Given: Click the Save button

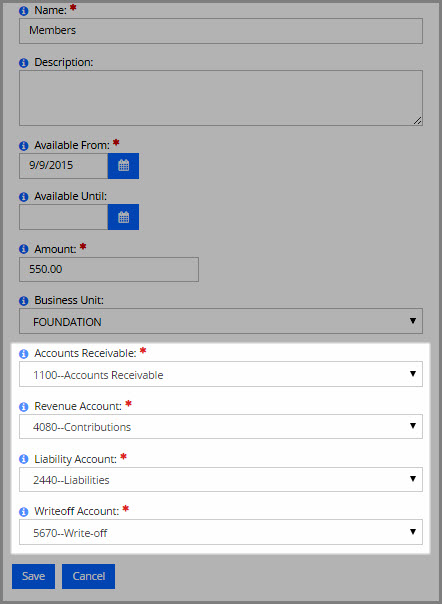Looking at the screenshot, I should click(x=34, y=576).
